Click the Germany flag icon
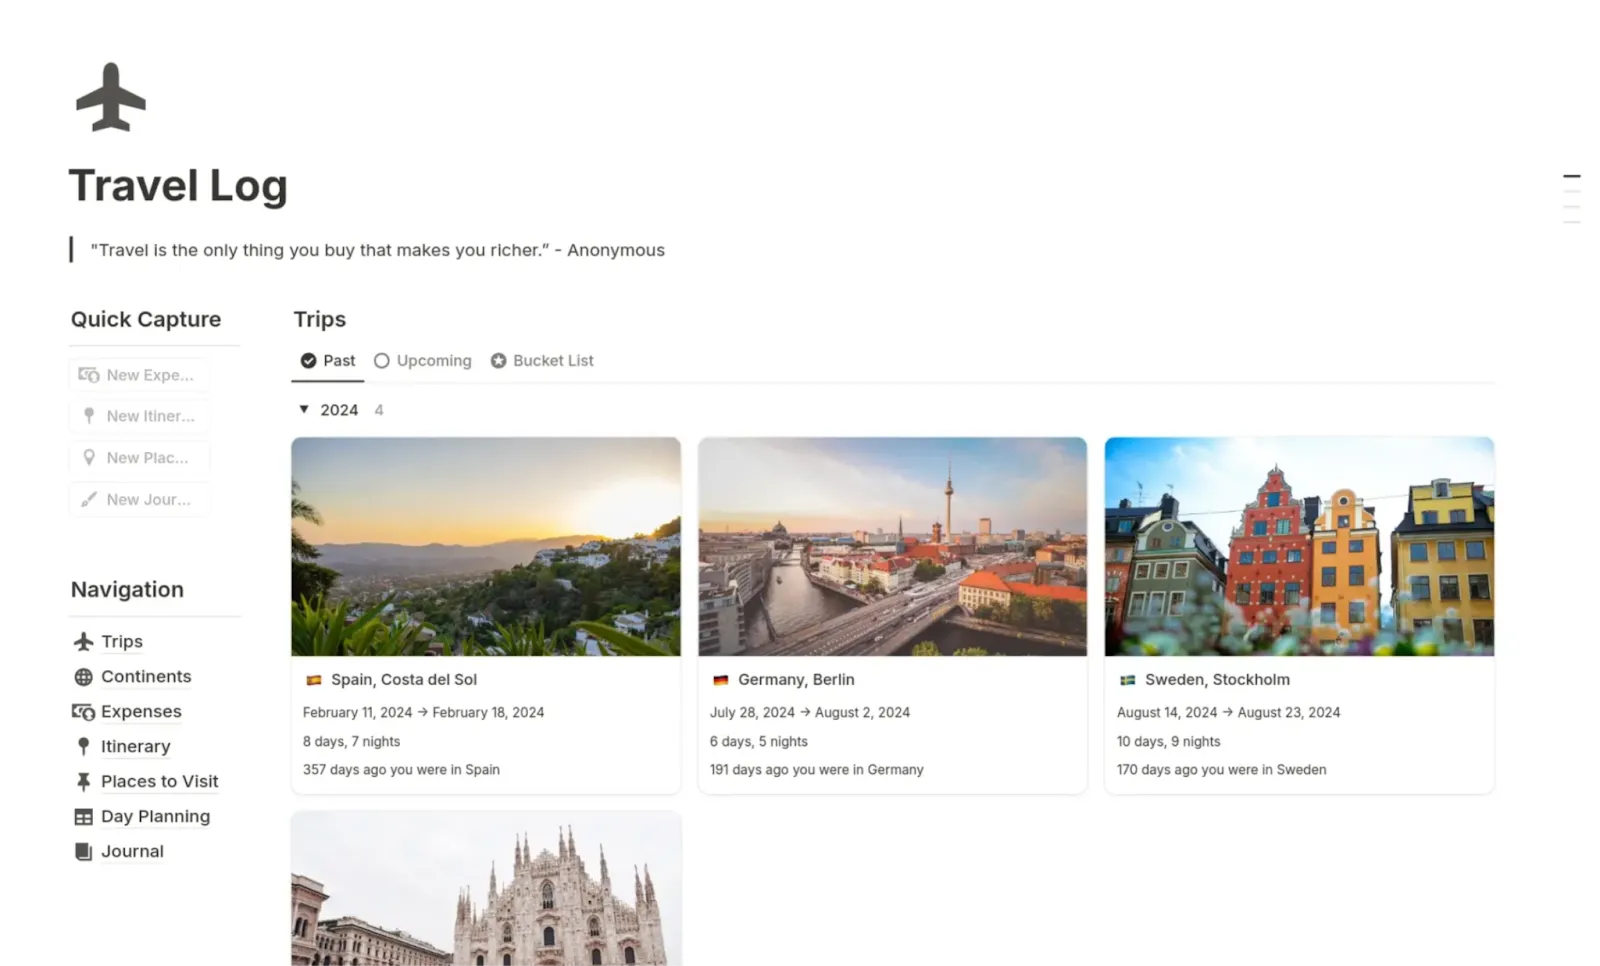The image size is (1600, 966). pos(721,680)
